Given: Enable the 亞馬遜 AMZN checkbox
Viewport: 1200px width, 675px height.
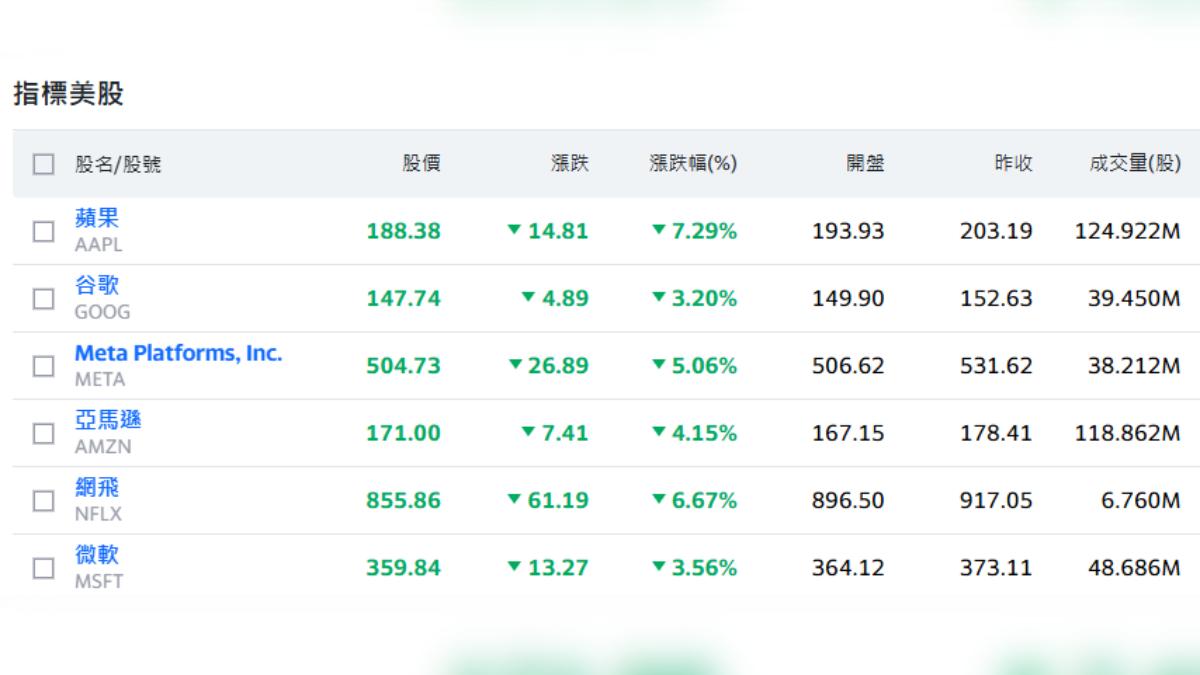Looking at the screenshot, I should pos(43,433).
